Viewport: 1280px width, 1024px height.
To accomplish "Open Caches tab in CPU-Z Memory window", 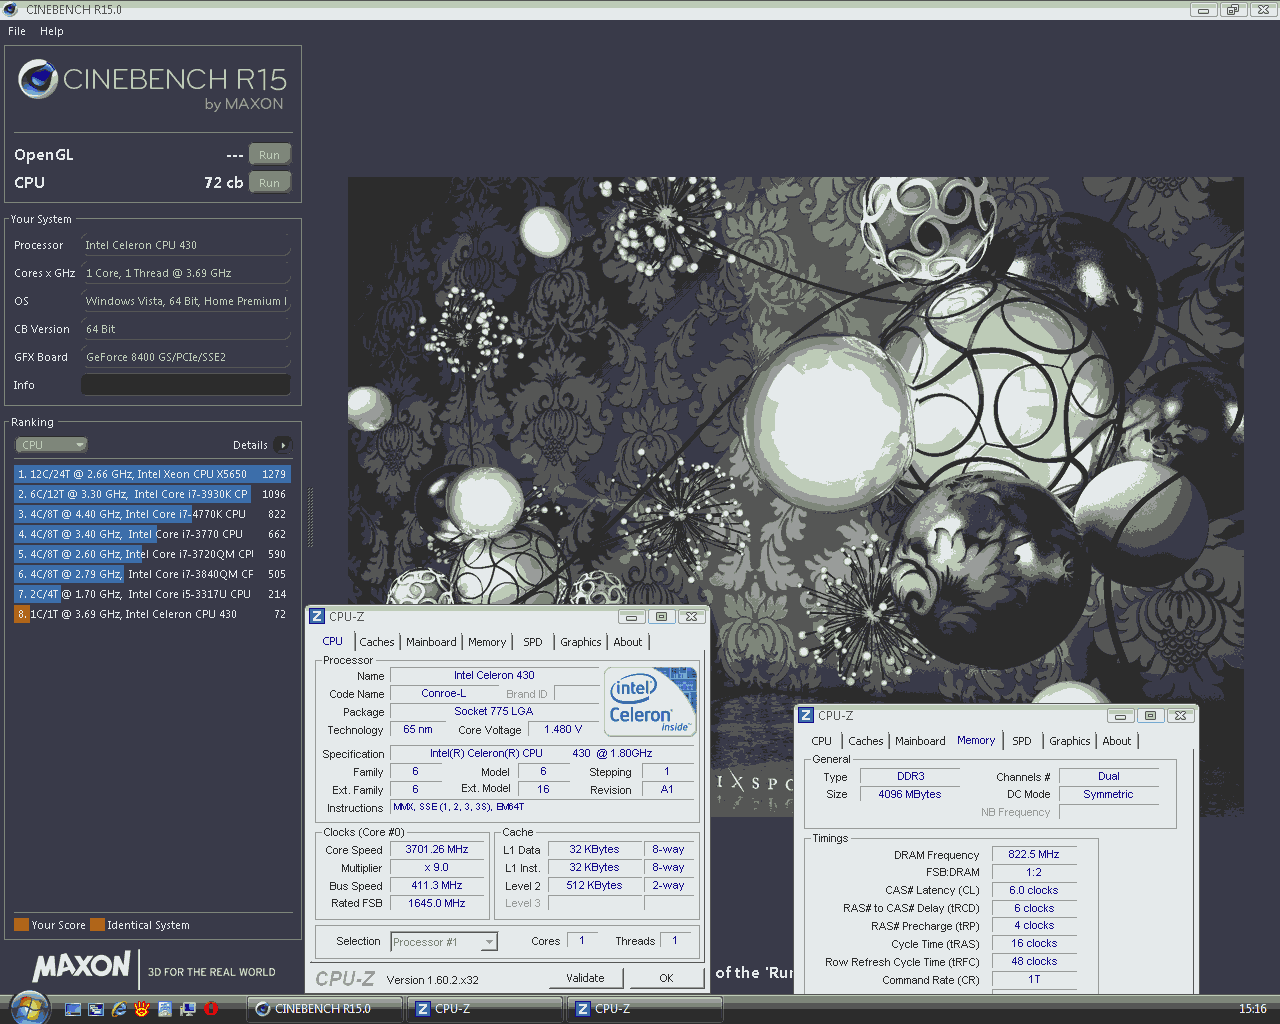I will coord(866,741).
